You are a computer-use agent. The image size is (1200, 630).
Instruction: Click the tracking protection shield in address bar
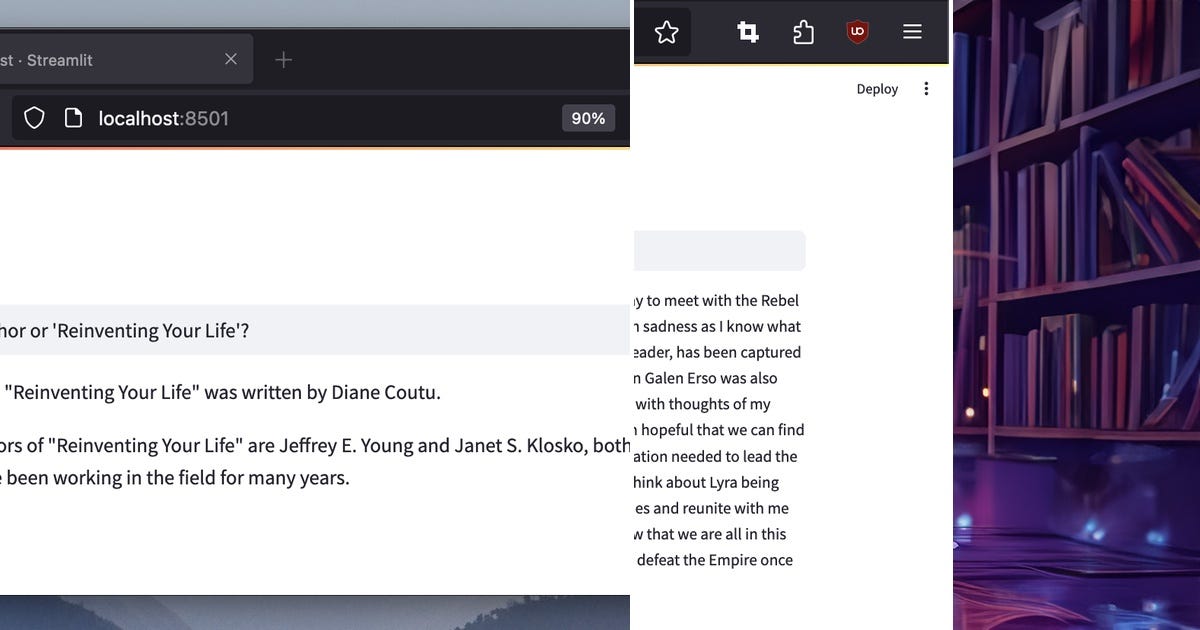pos(34,117)
